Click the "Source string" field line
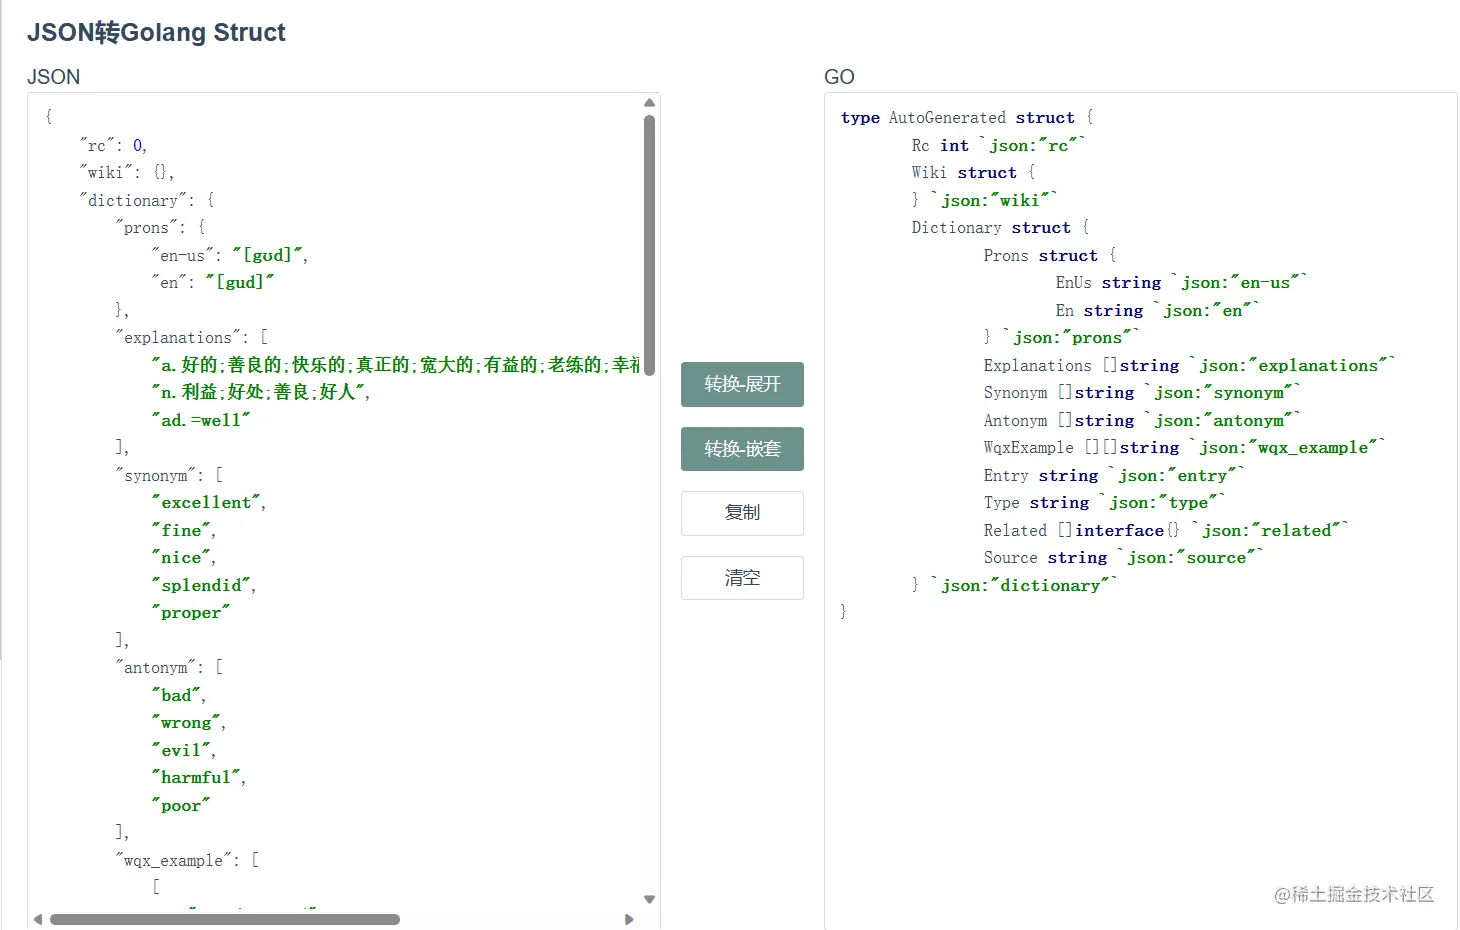Image resolution: width=1460 pixels, height=930 pixels. pos(1124,558)
